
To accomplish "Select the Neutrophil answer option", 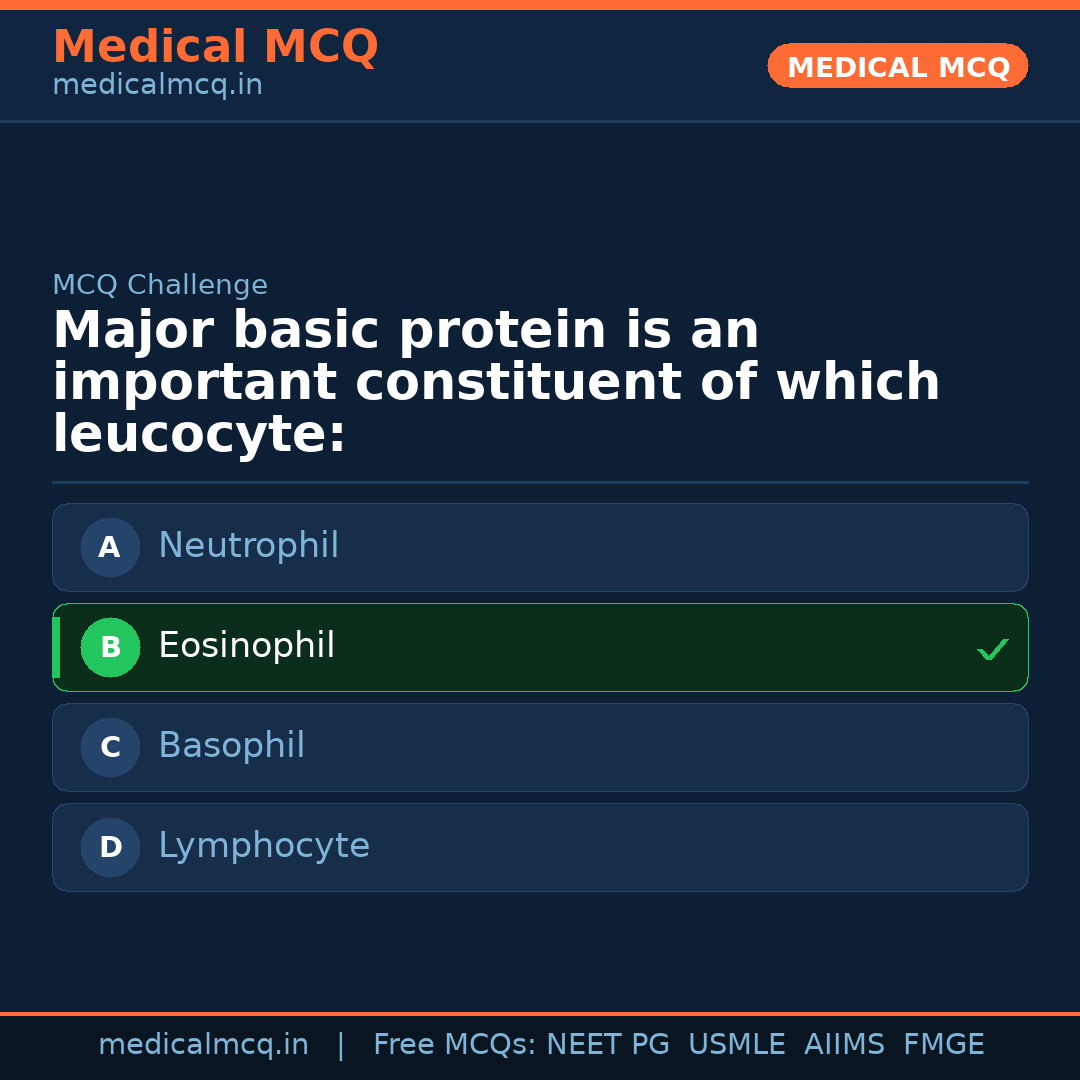I will coord(540,547).
